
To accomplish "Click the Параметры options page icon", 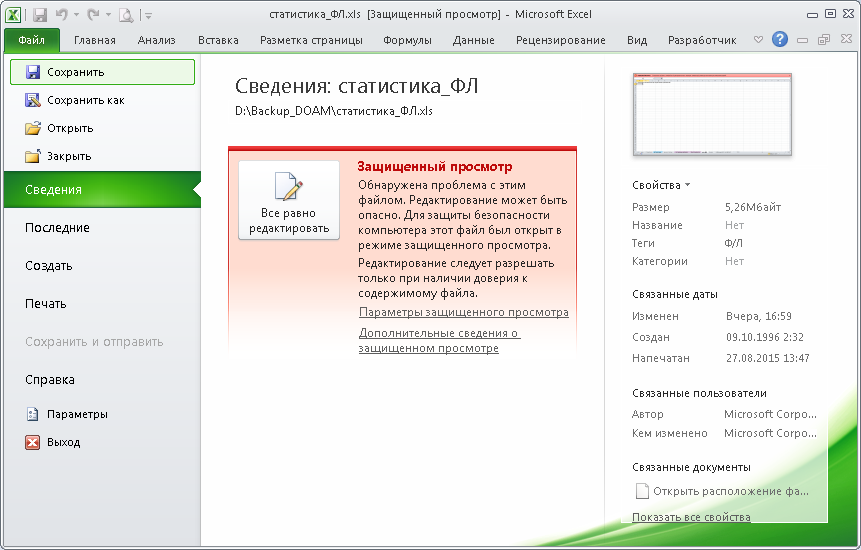I will [x=33, y=414].
